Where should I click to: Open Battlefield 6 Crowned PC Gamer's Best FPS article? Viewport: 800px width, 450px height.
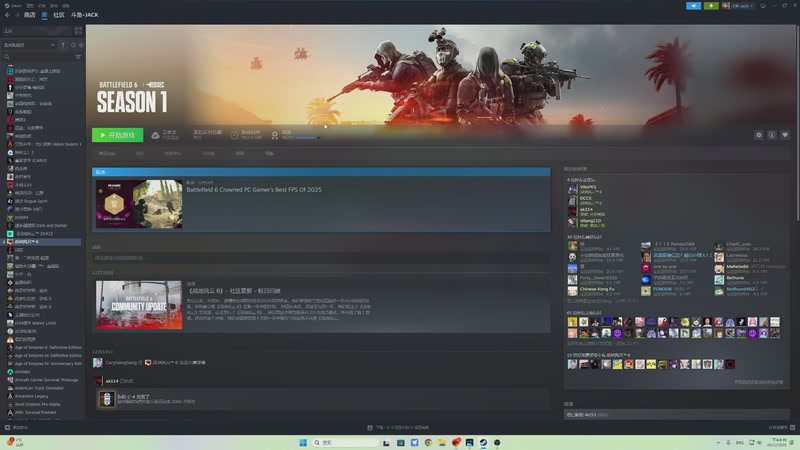[x=254, y=190]
